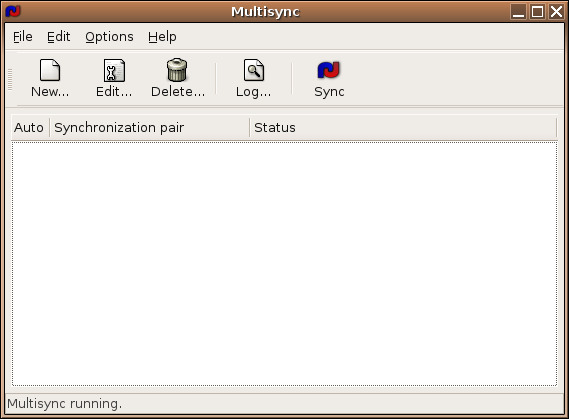This screenshot has width=569, height=419.
Task: Maximize the Multisync window
Action: point(537,12)
